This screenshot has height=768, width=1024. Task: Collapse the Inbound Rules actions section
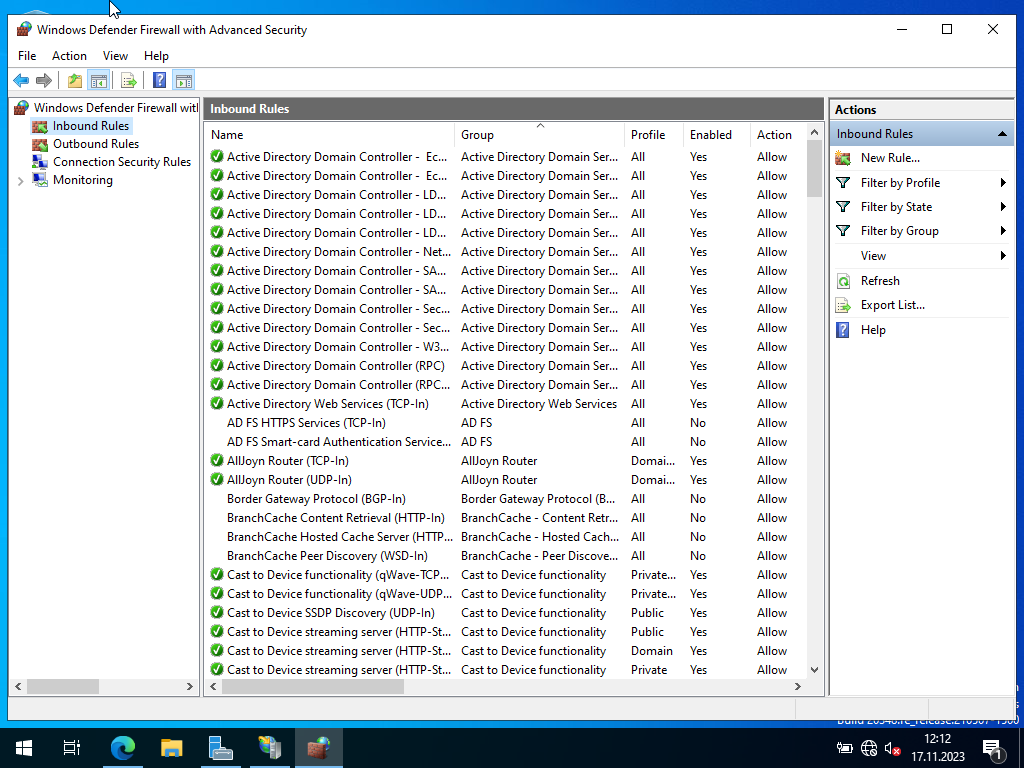pos(1002,134)
